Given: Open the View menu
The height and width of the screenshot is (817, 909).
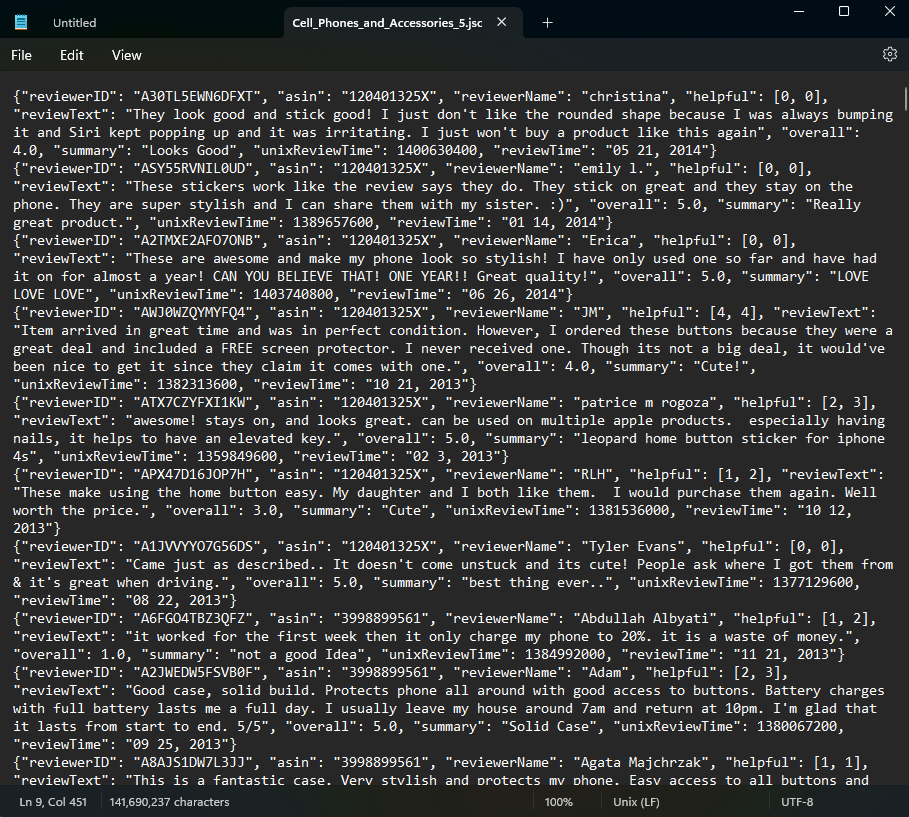Looking at the screenshot, I should point(126,55).
